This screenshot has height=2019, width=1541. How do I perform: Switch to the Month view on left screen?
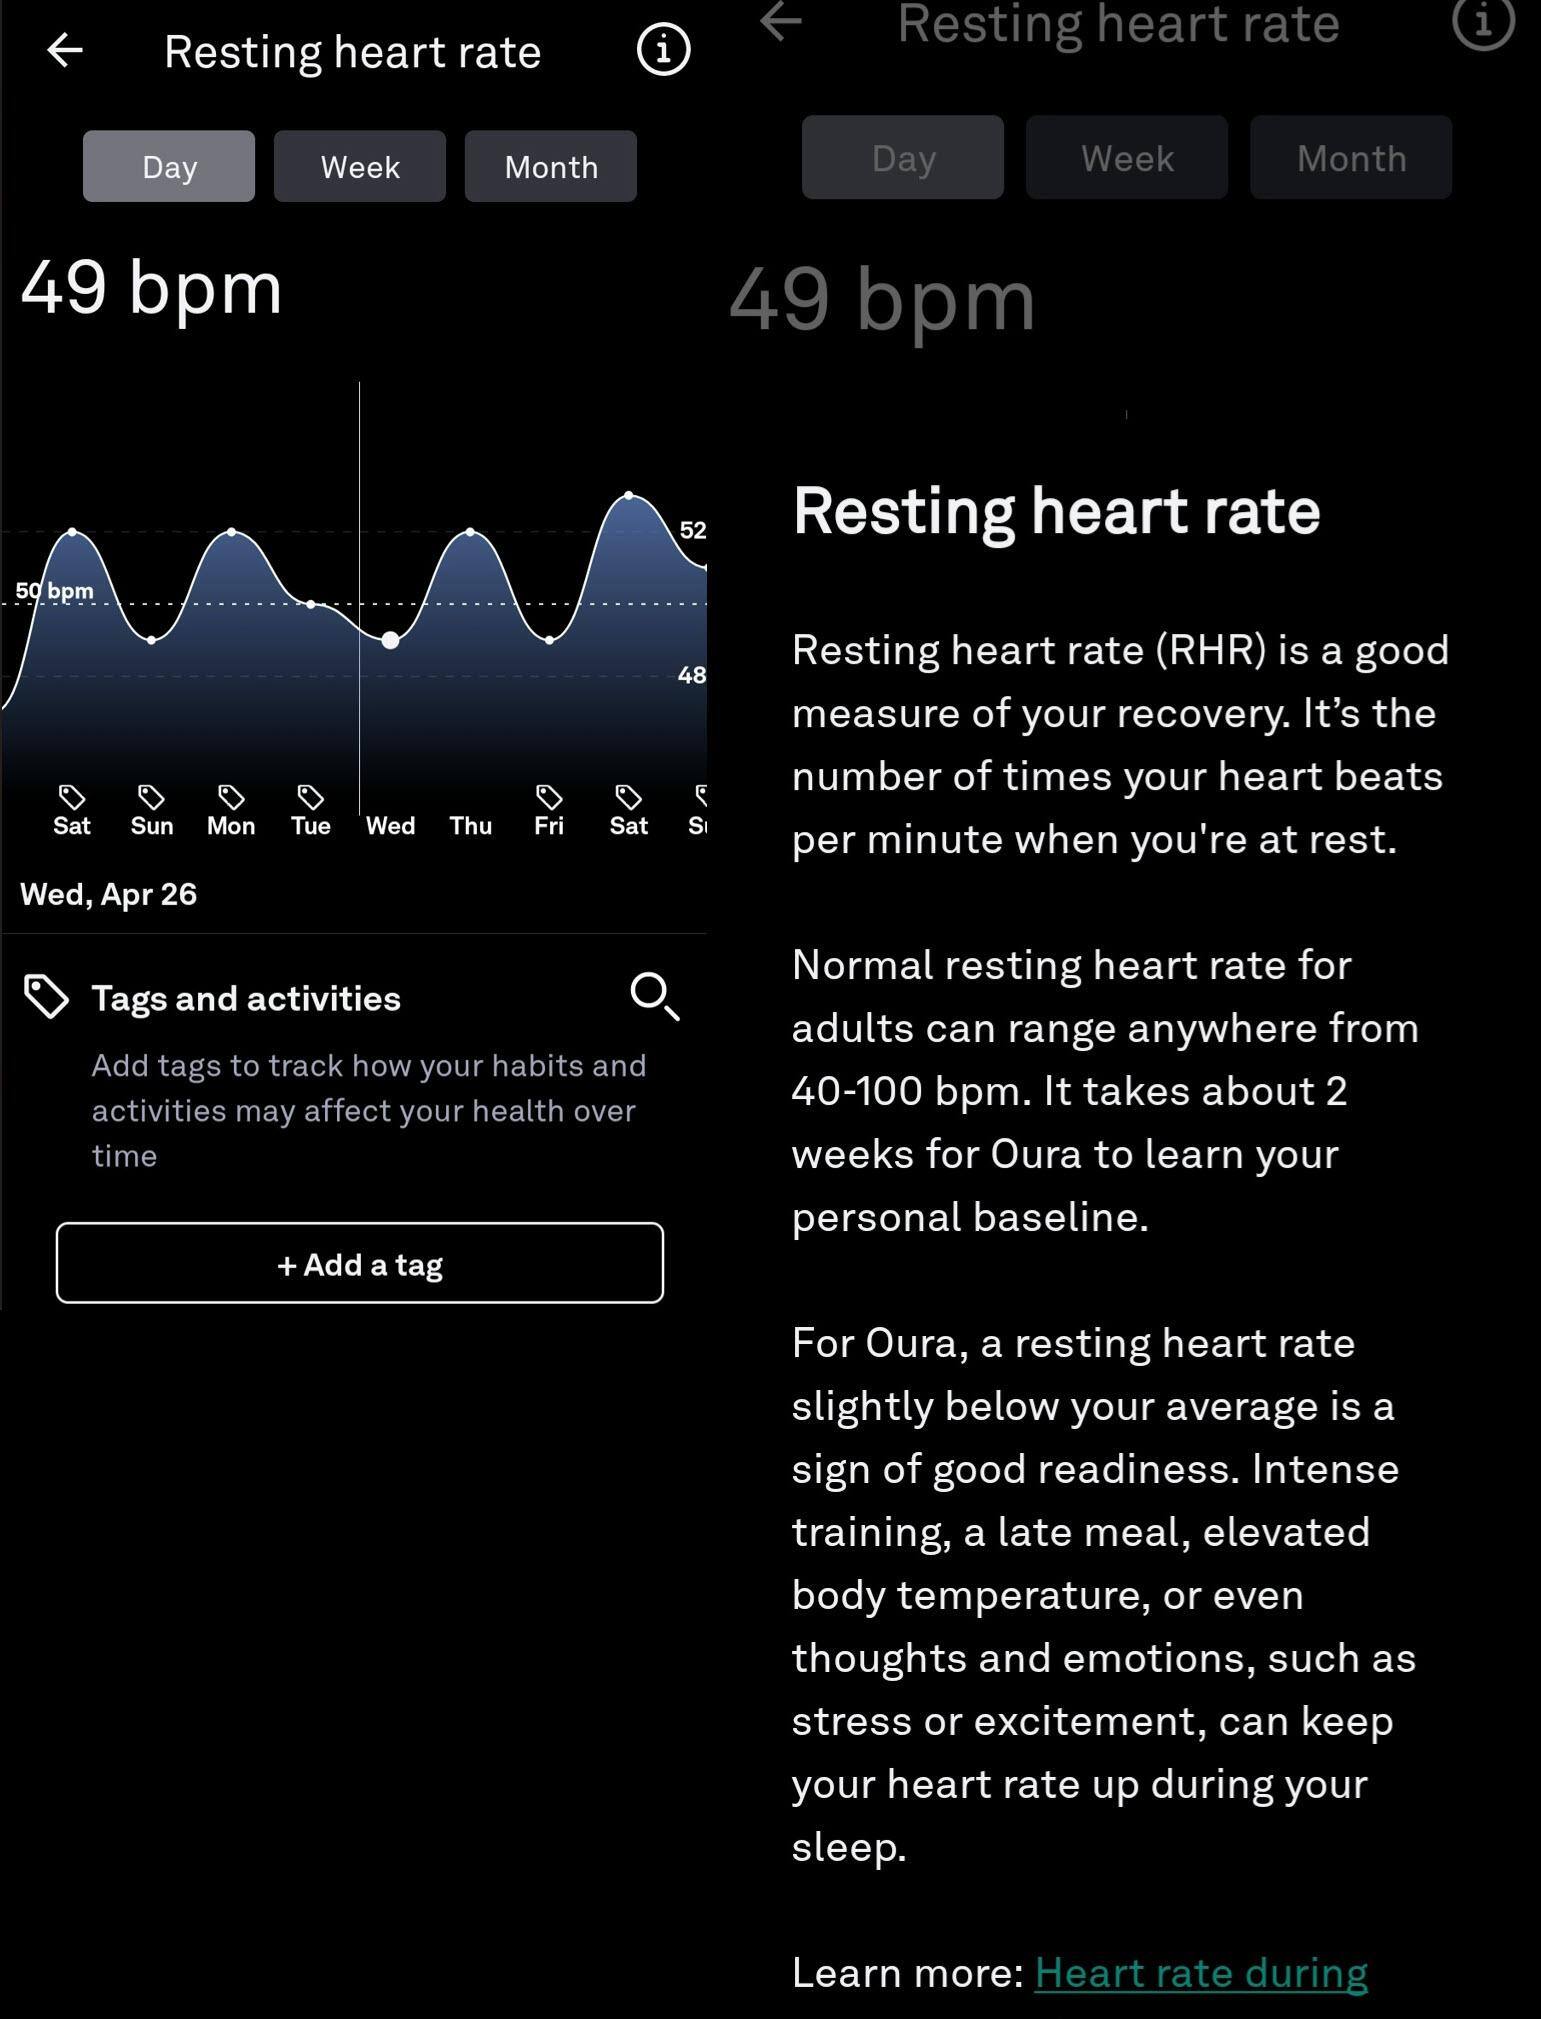point(551,166)
